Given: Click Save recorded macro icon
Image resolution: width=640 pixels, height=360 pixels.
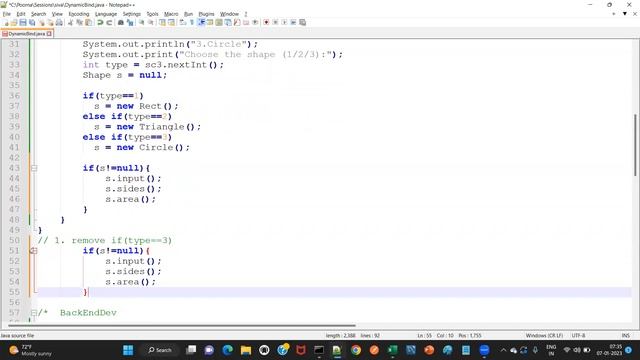Looking at the screenshot, I should [x=302, y=22].
